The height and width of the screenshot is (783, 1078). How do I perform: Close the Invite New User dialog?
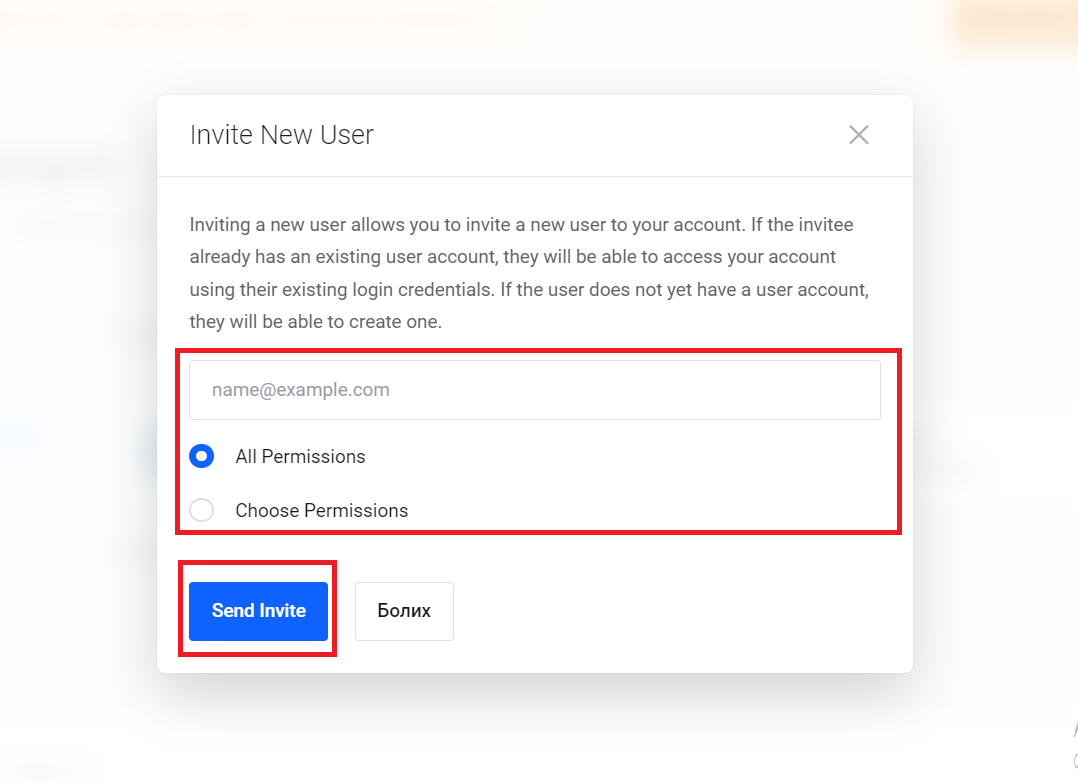[x=859, y=135]
